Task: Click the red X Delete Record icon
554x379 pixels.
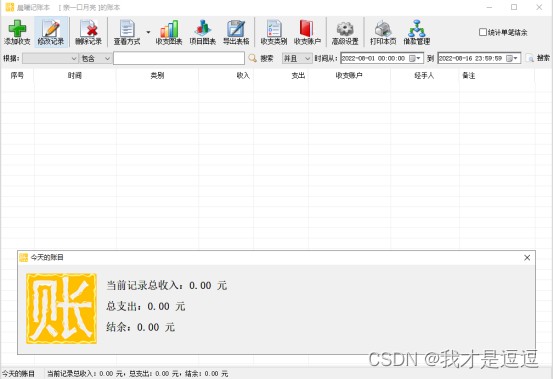Action: 88,32
